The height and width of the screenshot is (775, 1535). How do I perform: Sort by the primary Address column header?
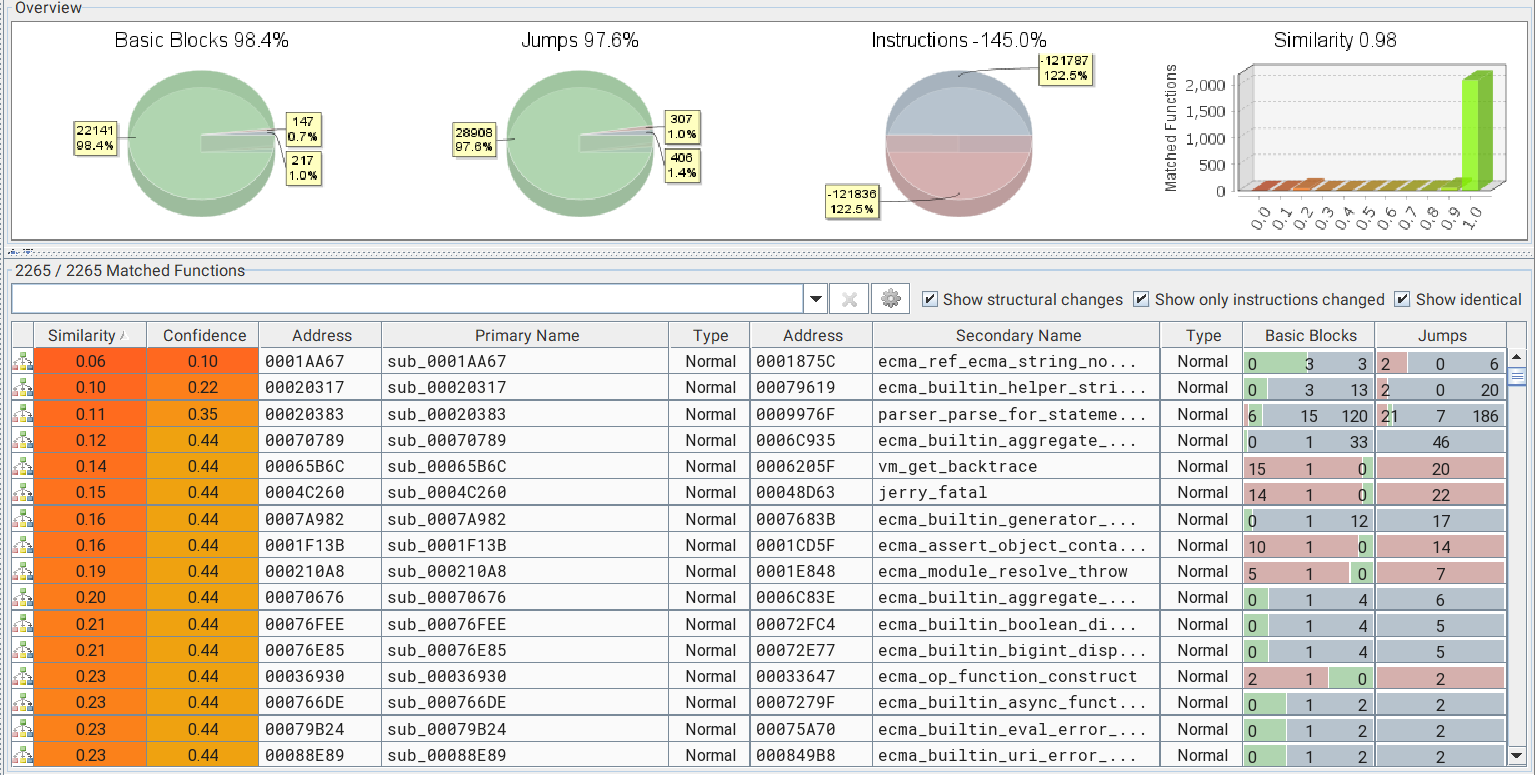pos(321,336)
